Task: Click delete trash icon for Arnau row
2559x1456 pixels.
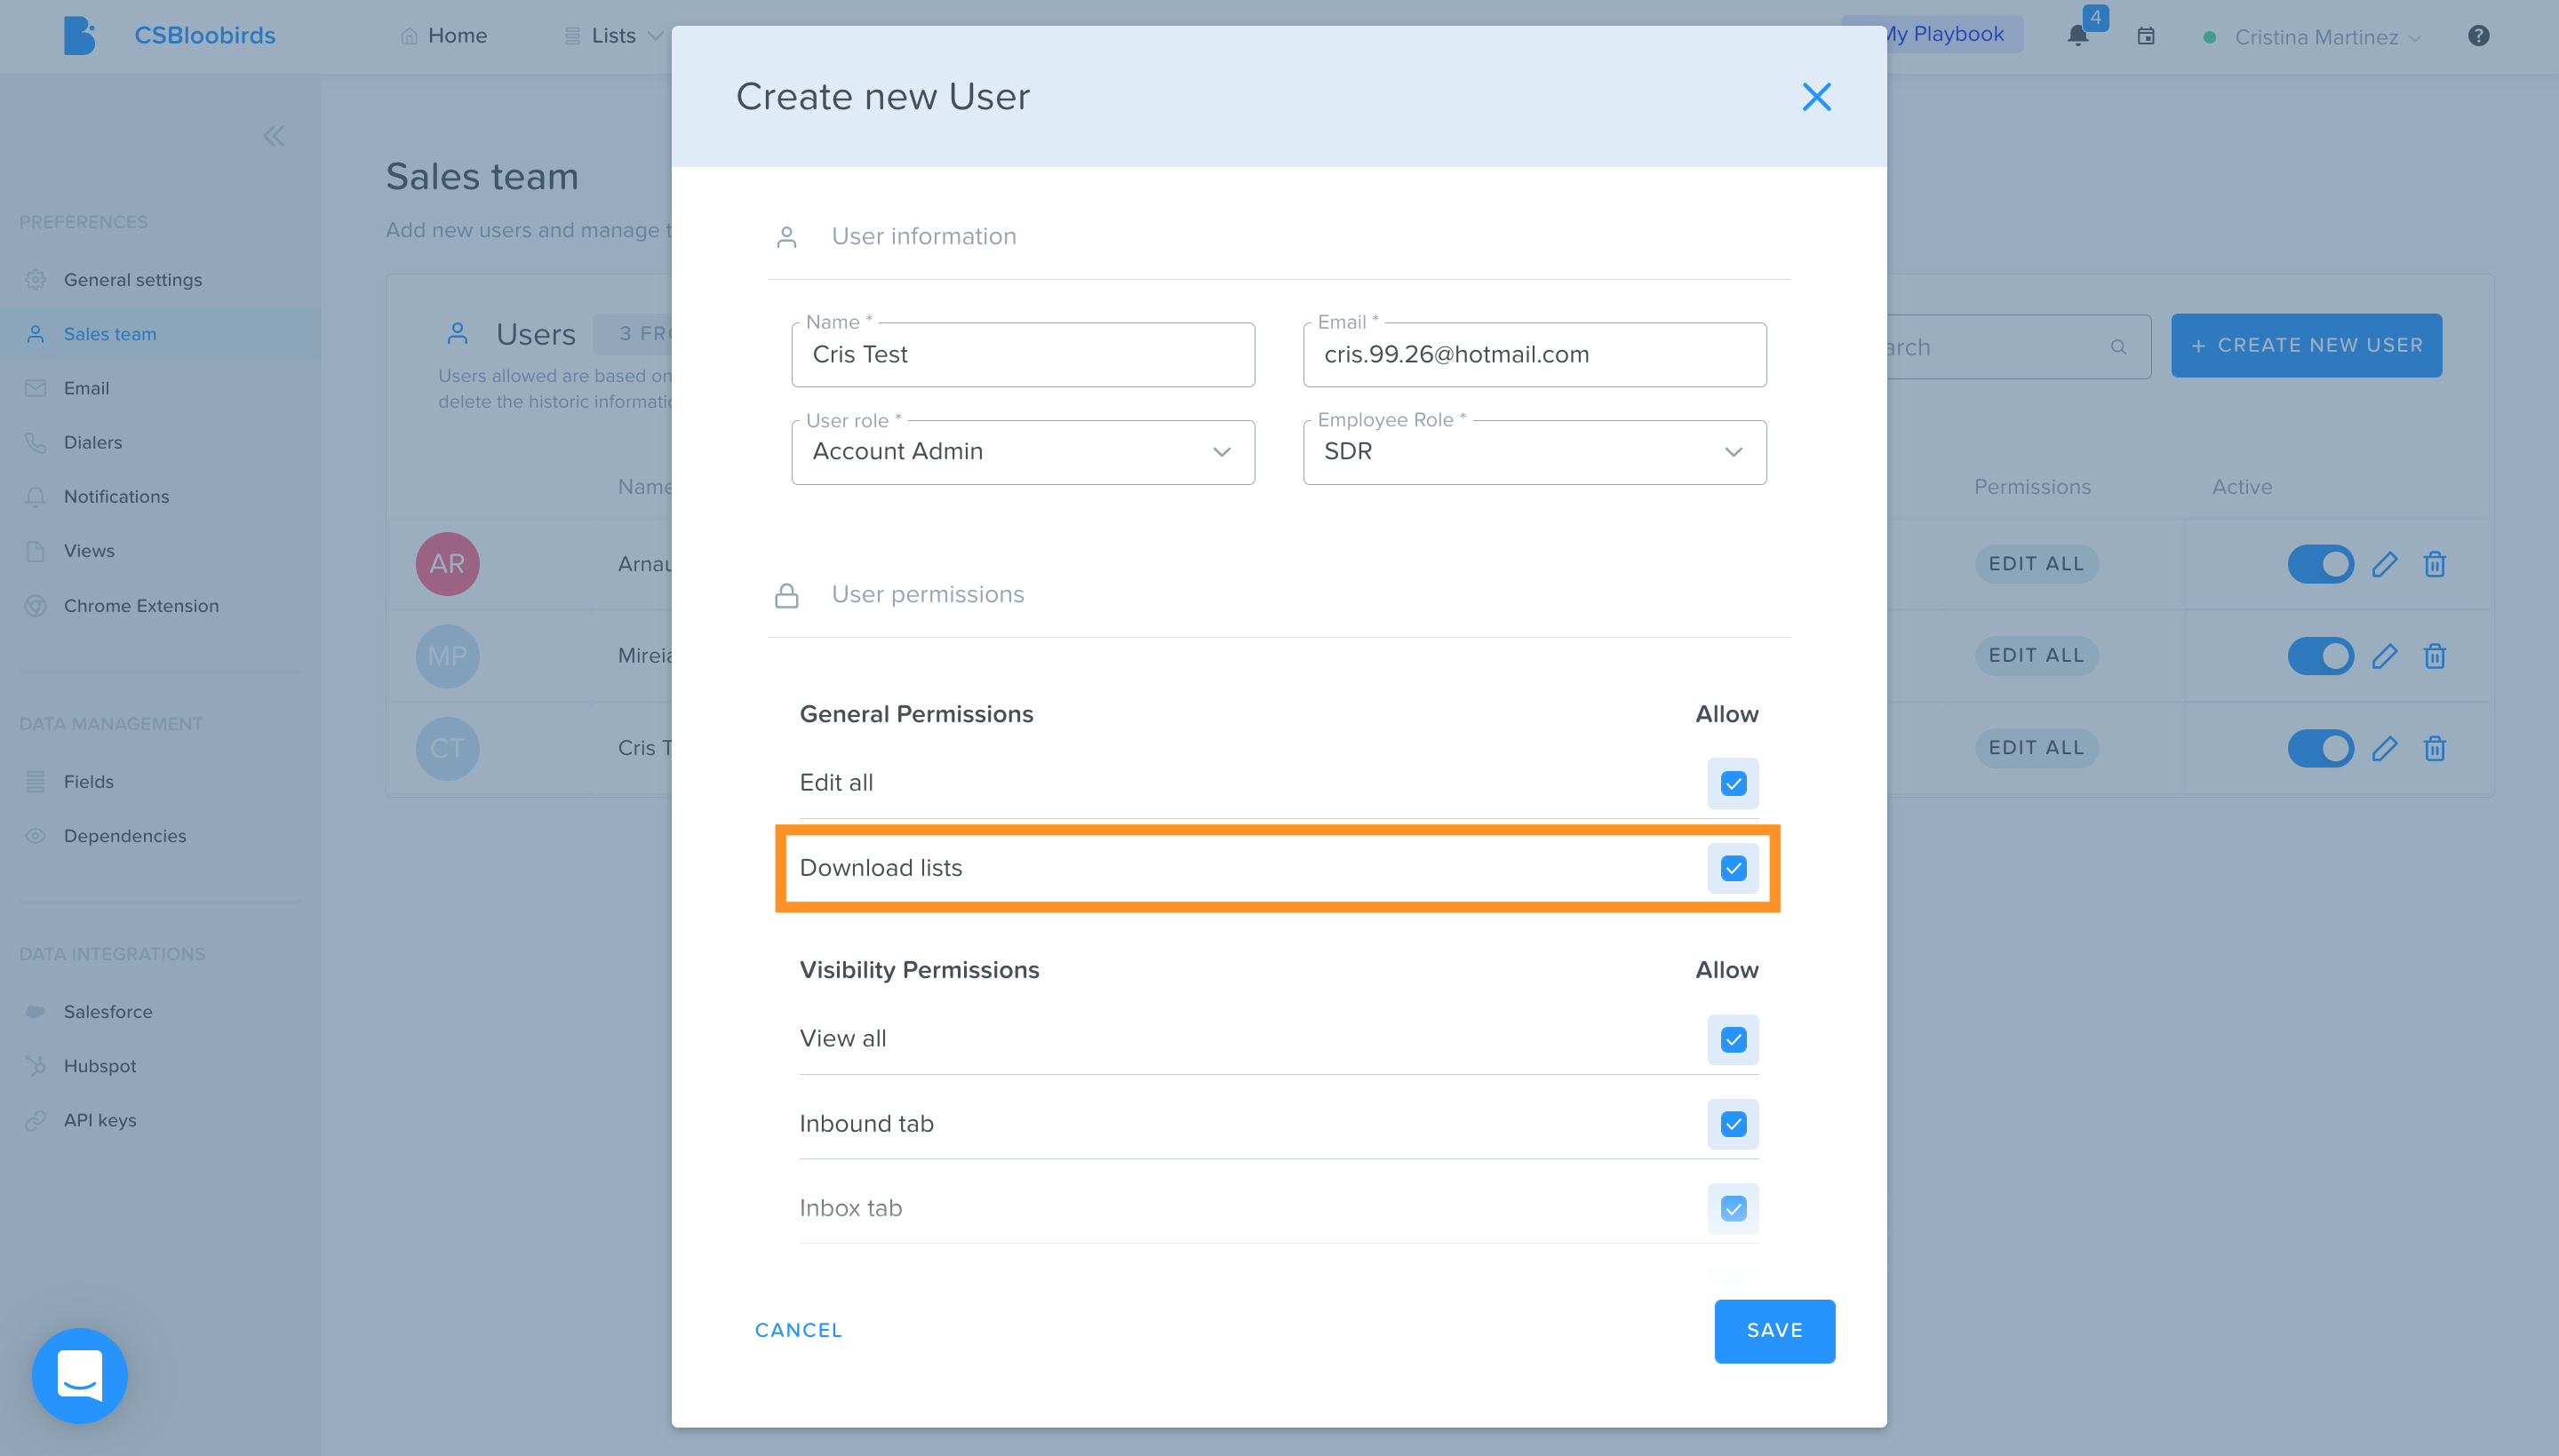Action: (2434, 564)
